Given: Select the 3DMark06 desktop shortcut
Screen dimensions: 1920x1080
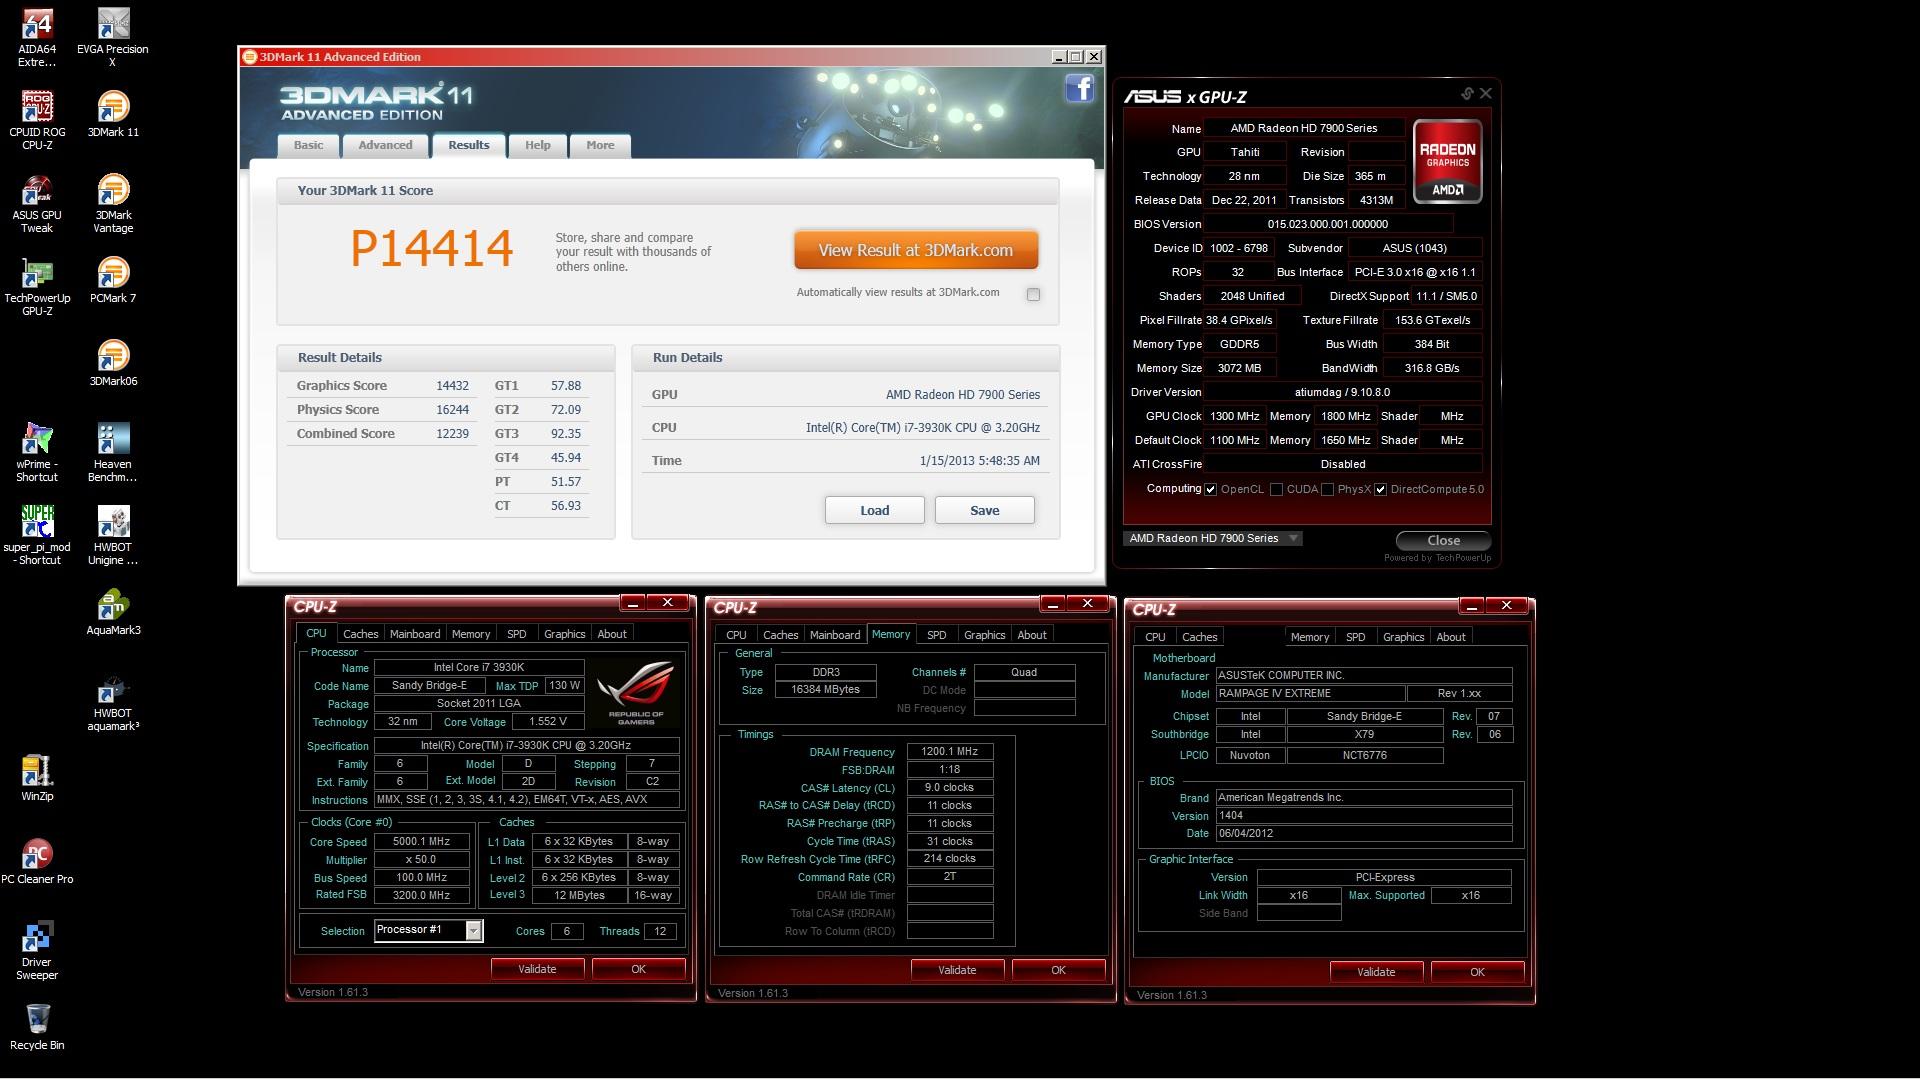Looking at the screenshot, I should [x=113, y=364].
